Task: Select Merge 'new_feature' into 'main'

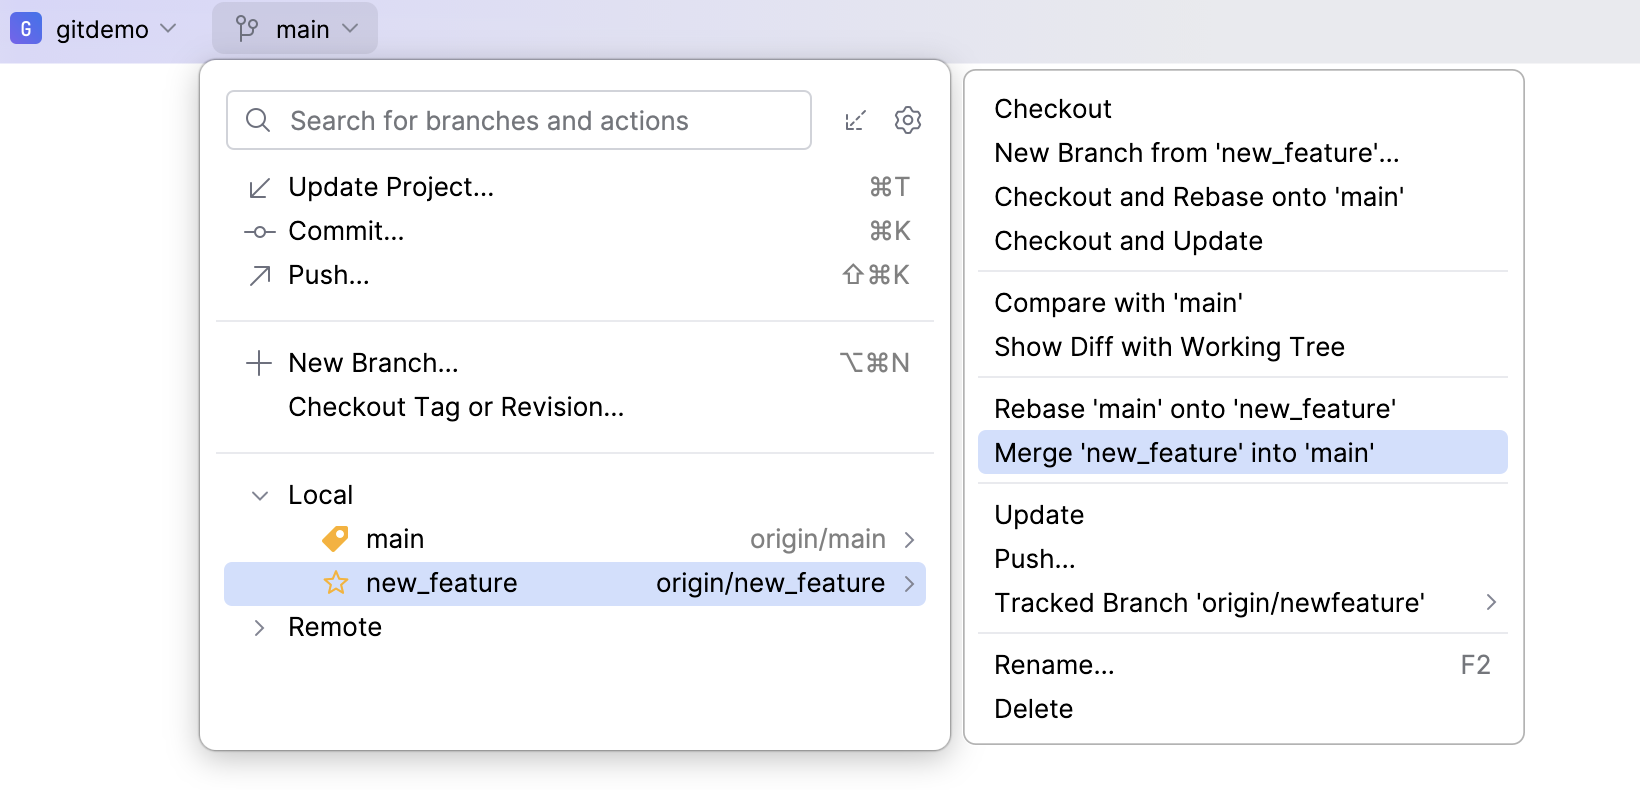Action: tap(1184, 453)
